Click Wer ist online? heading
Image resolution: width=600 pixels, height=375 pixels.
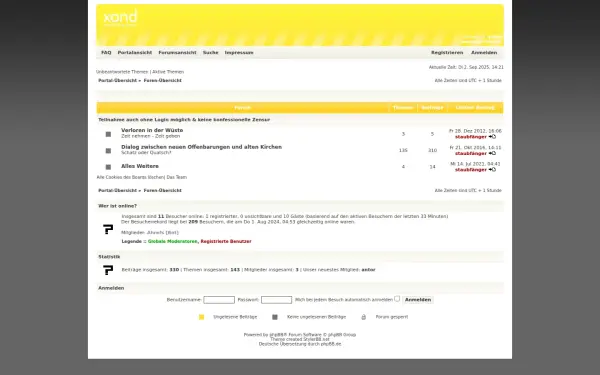(x=117, y=206)
